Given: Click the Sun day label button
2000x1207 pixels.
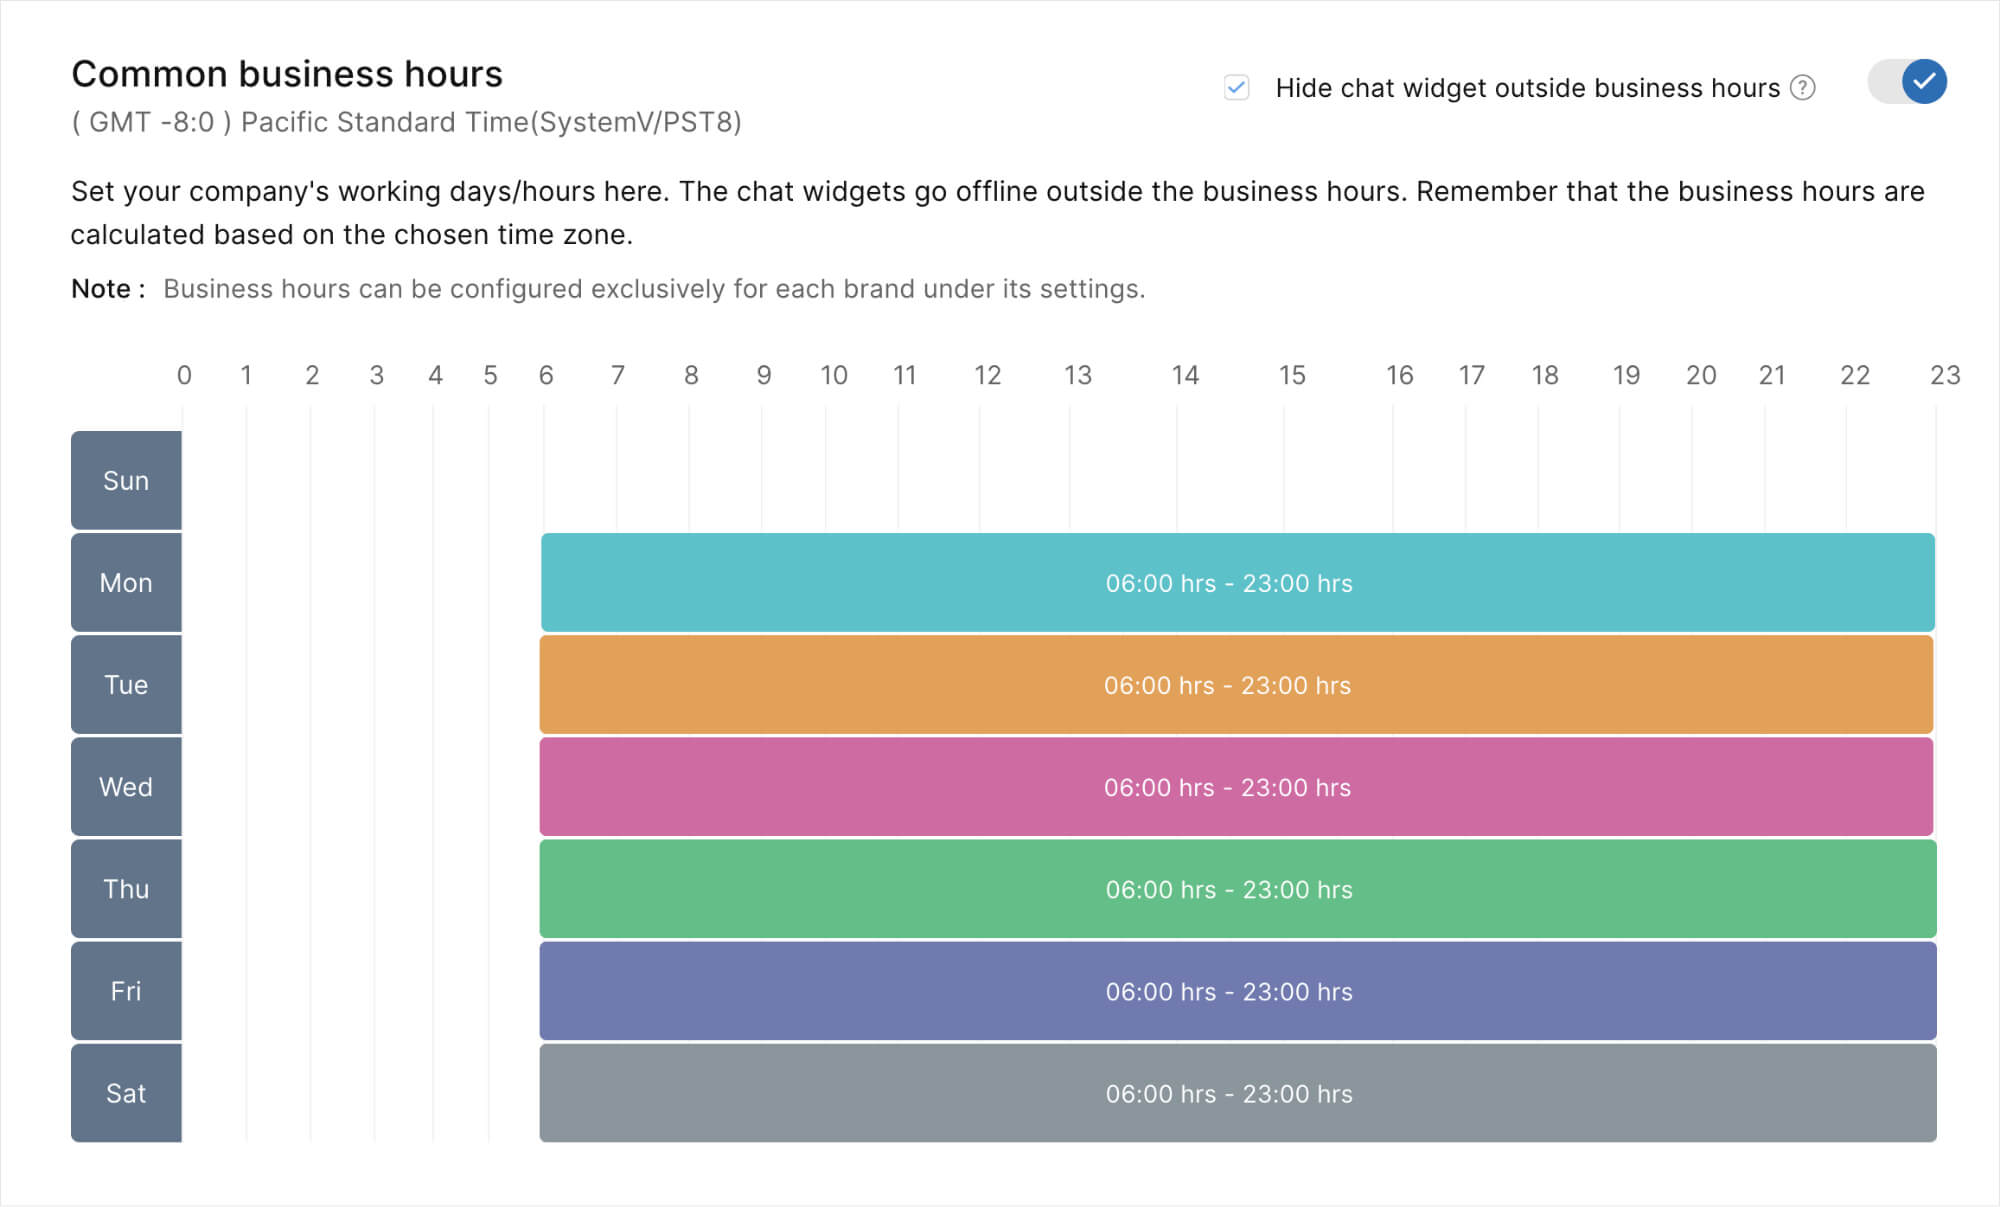Looking at the screenshot, I should [x=126, y=480].
